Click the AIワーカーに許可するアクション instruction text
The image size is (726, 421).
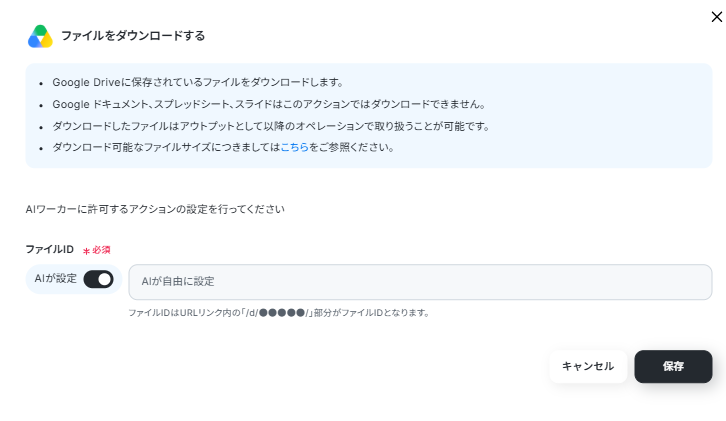click(155, 209)
